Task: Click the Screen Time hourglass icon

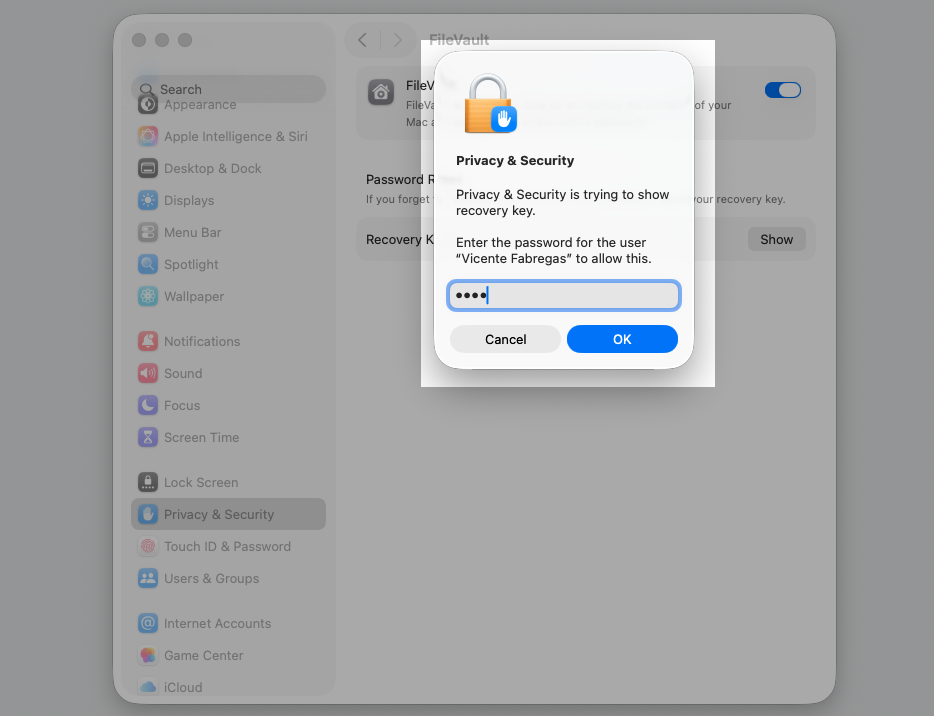Action: (x=148, y=437)
